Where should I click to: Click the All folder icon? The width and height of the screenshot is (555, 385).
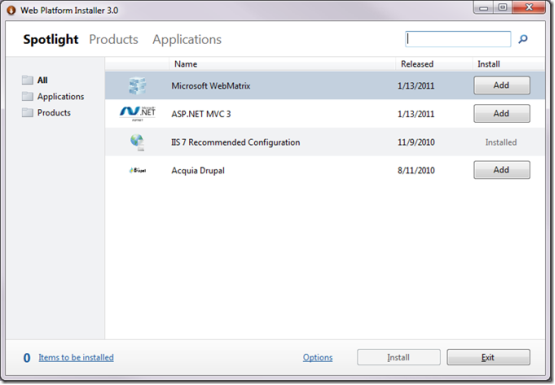pos(28,80)
